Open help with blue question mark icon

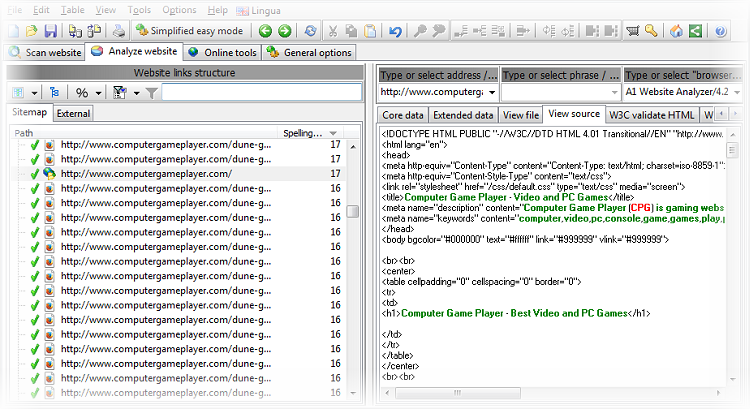pyautogui.click(x=721, y=31)
